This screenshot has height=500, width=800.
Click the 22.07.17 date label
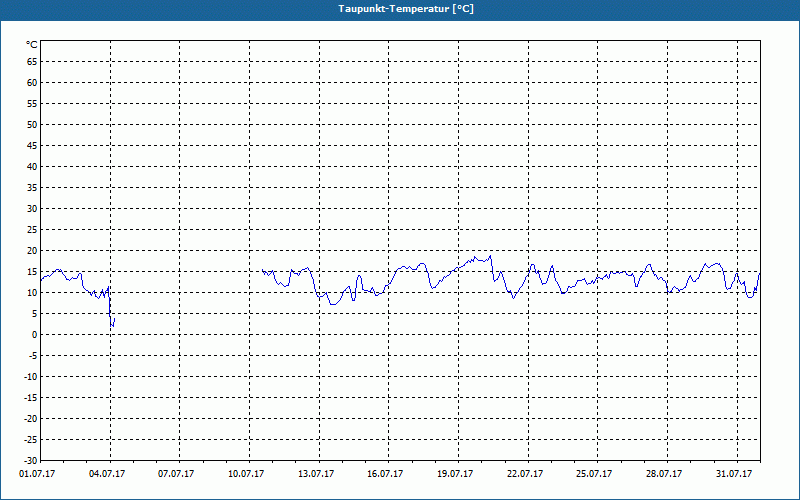click(525, 474)
